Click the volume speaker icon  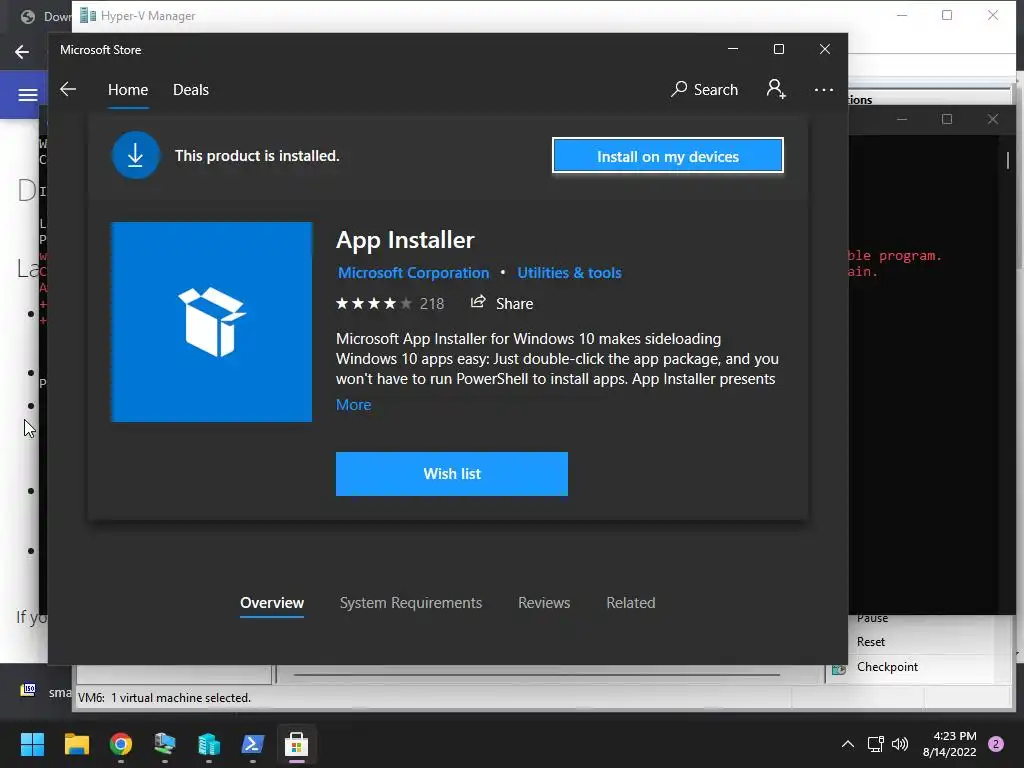900,744
